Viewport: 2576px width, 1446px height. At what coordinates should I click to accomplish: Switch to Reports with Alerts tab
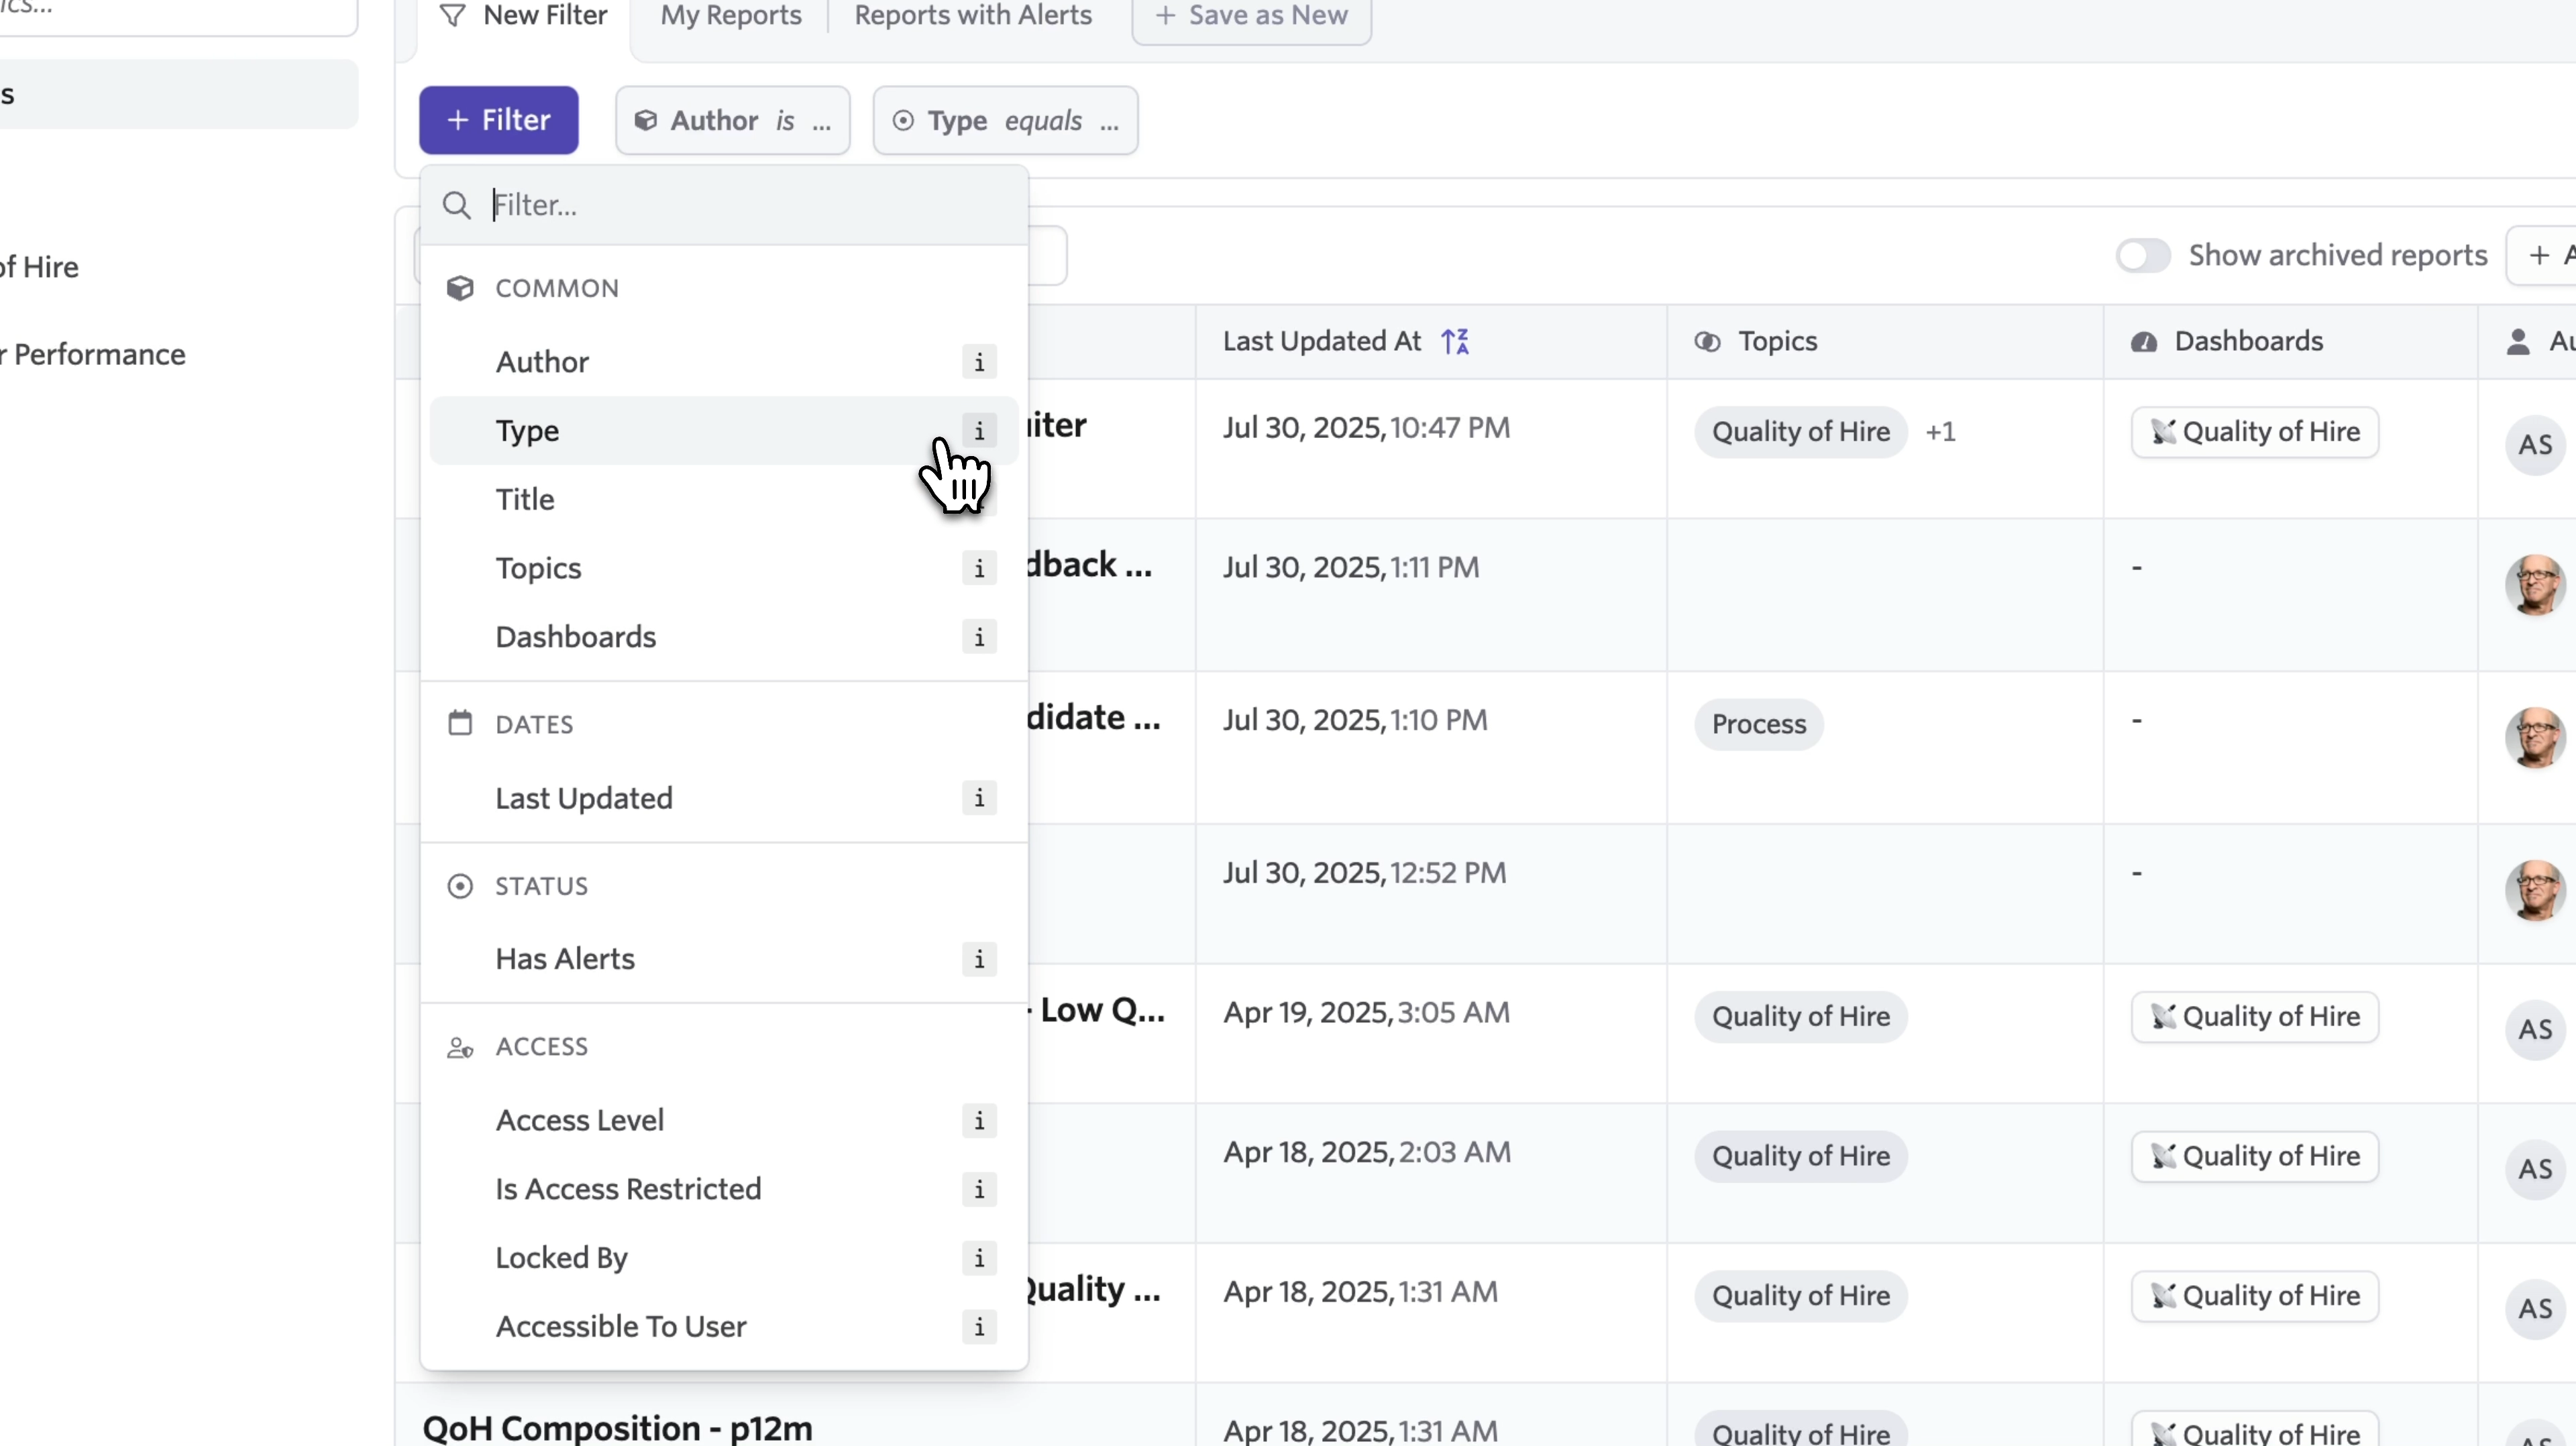pyautogui.click(x=973, y=16)
